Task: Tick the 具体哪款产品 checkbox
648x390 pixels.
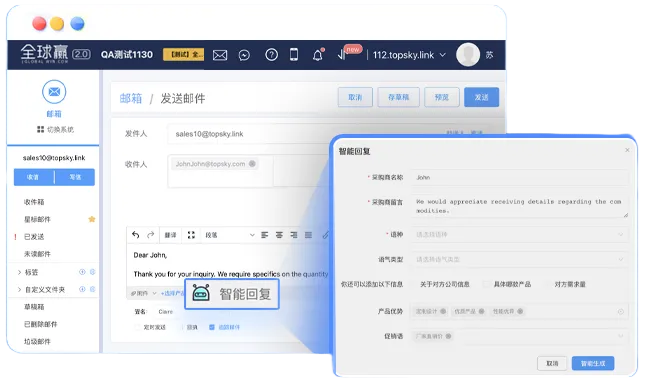Action: (x=486, y=284)
